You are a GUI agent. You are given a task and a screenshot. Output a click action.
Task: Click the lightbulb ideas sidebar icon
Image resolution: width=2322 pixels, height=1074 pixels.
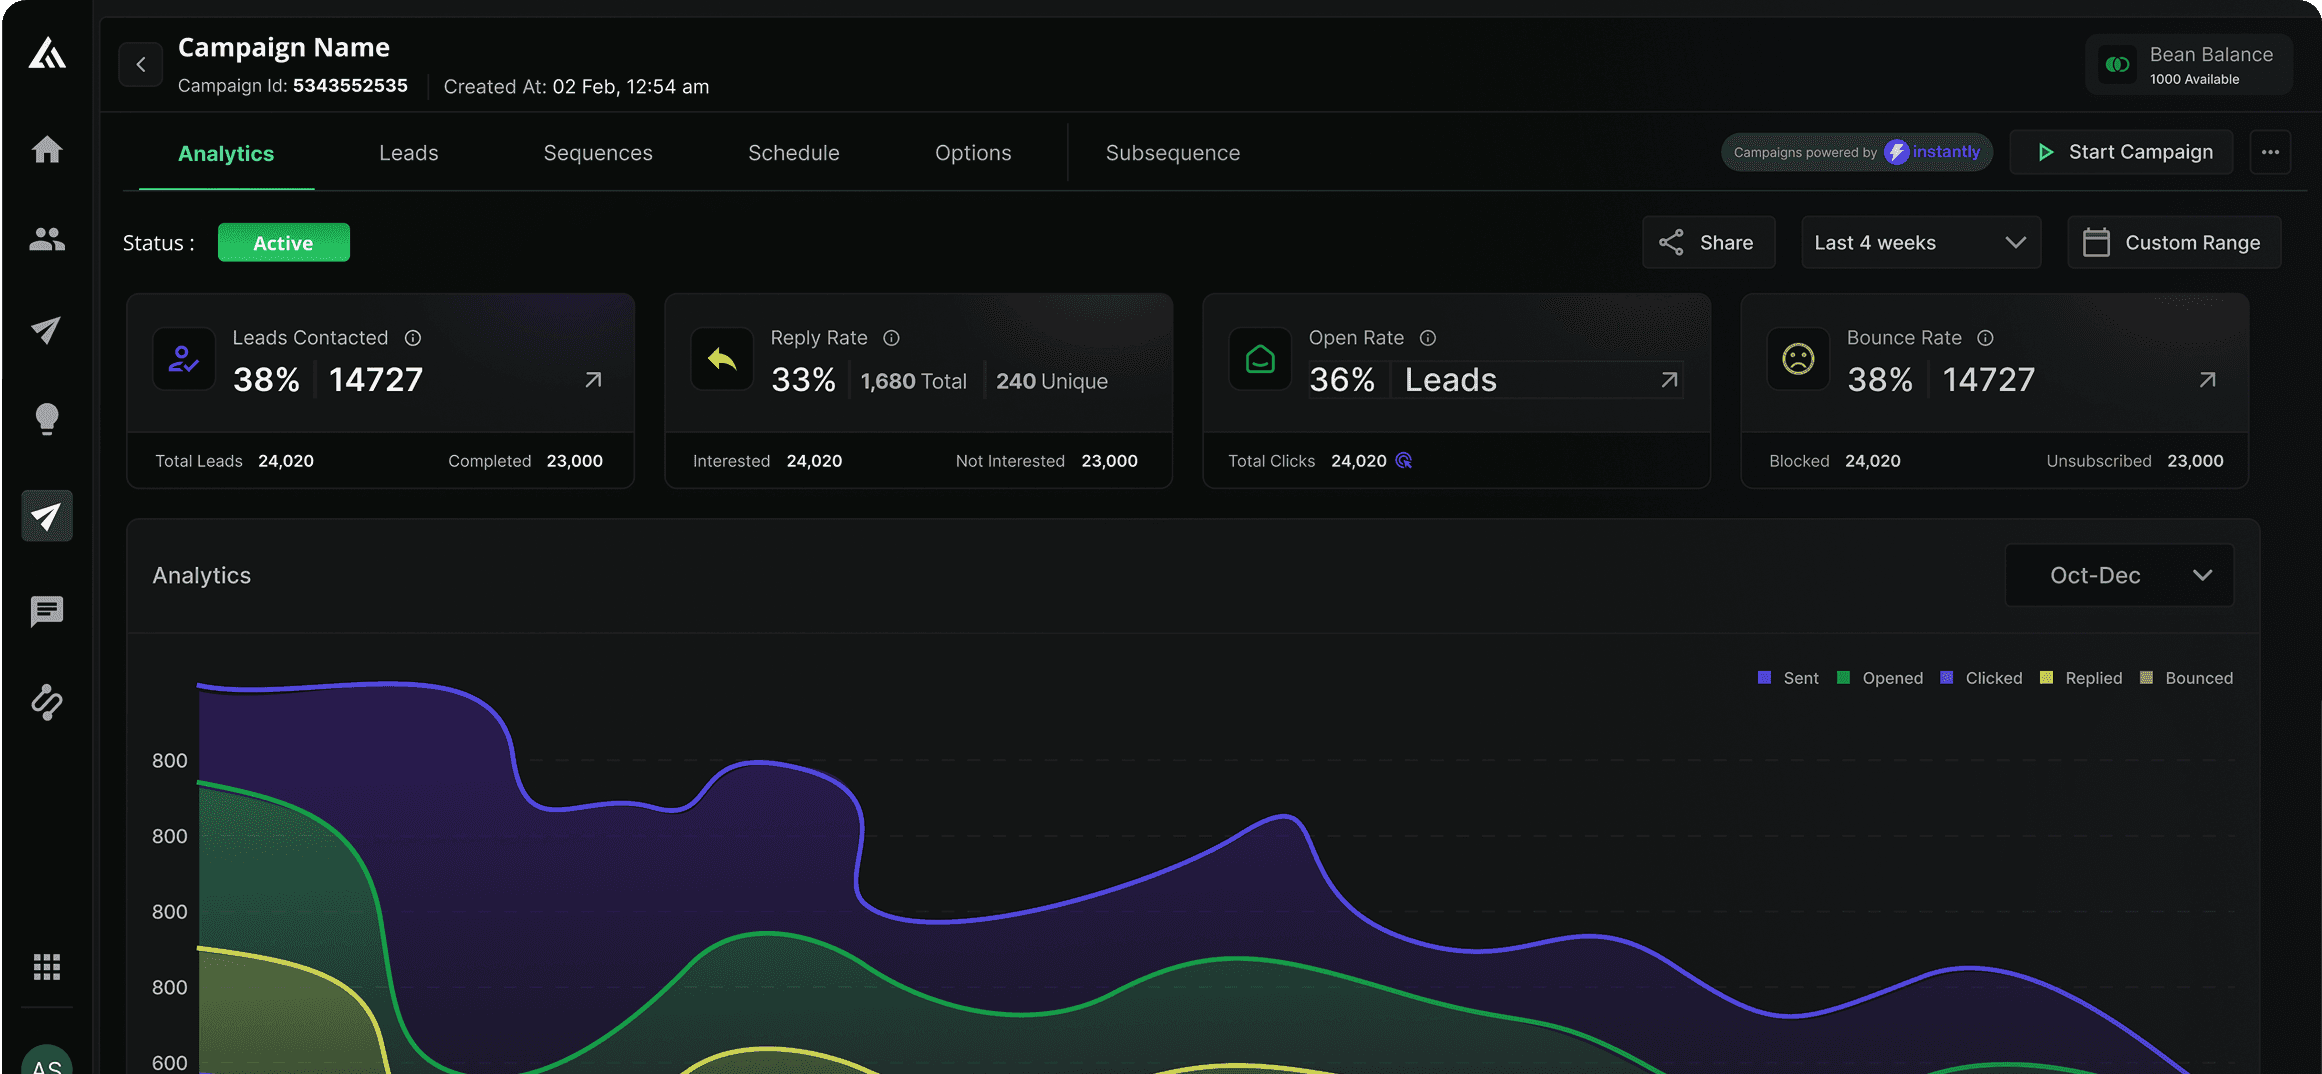(47, 419)
